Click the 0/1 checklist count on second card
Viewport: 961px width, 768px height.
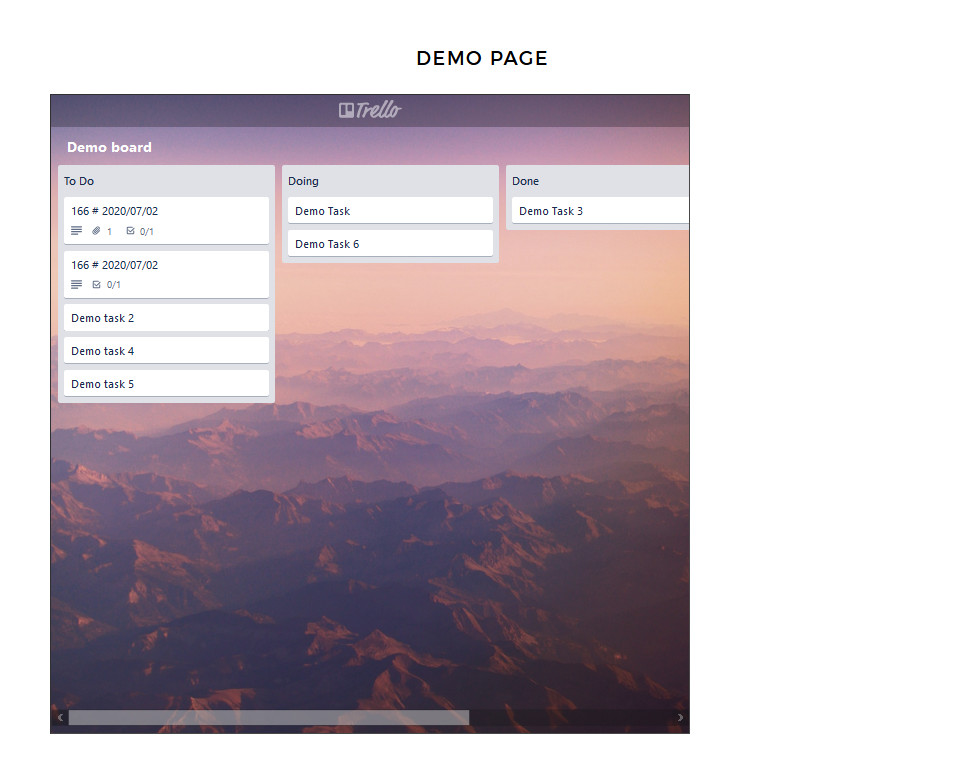[113, 285]
